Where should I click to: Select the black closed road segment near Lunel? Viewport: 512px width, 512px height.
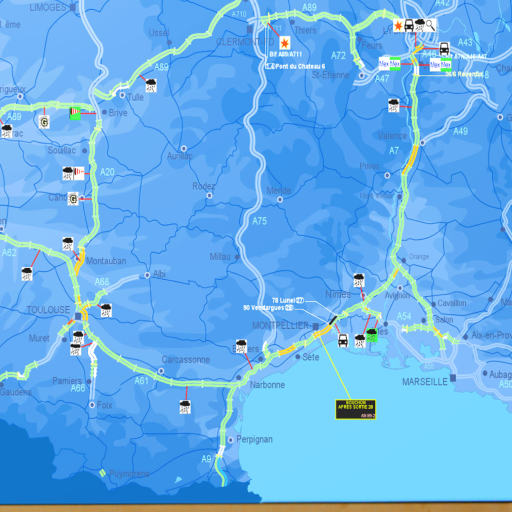[333, 320]
